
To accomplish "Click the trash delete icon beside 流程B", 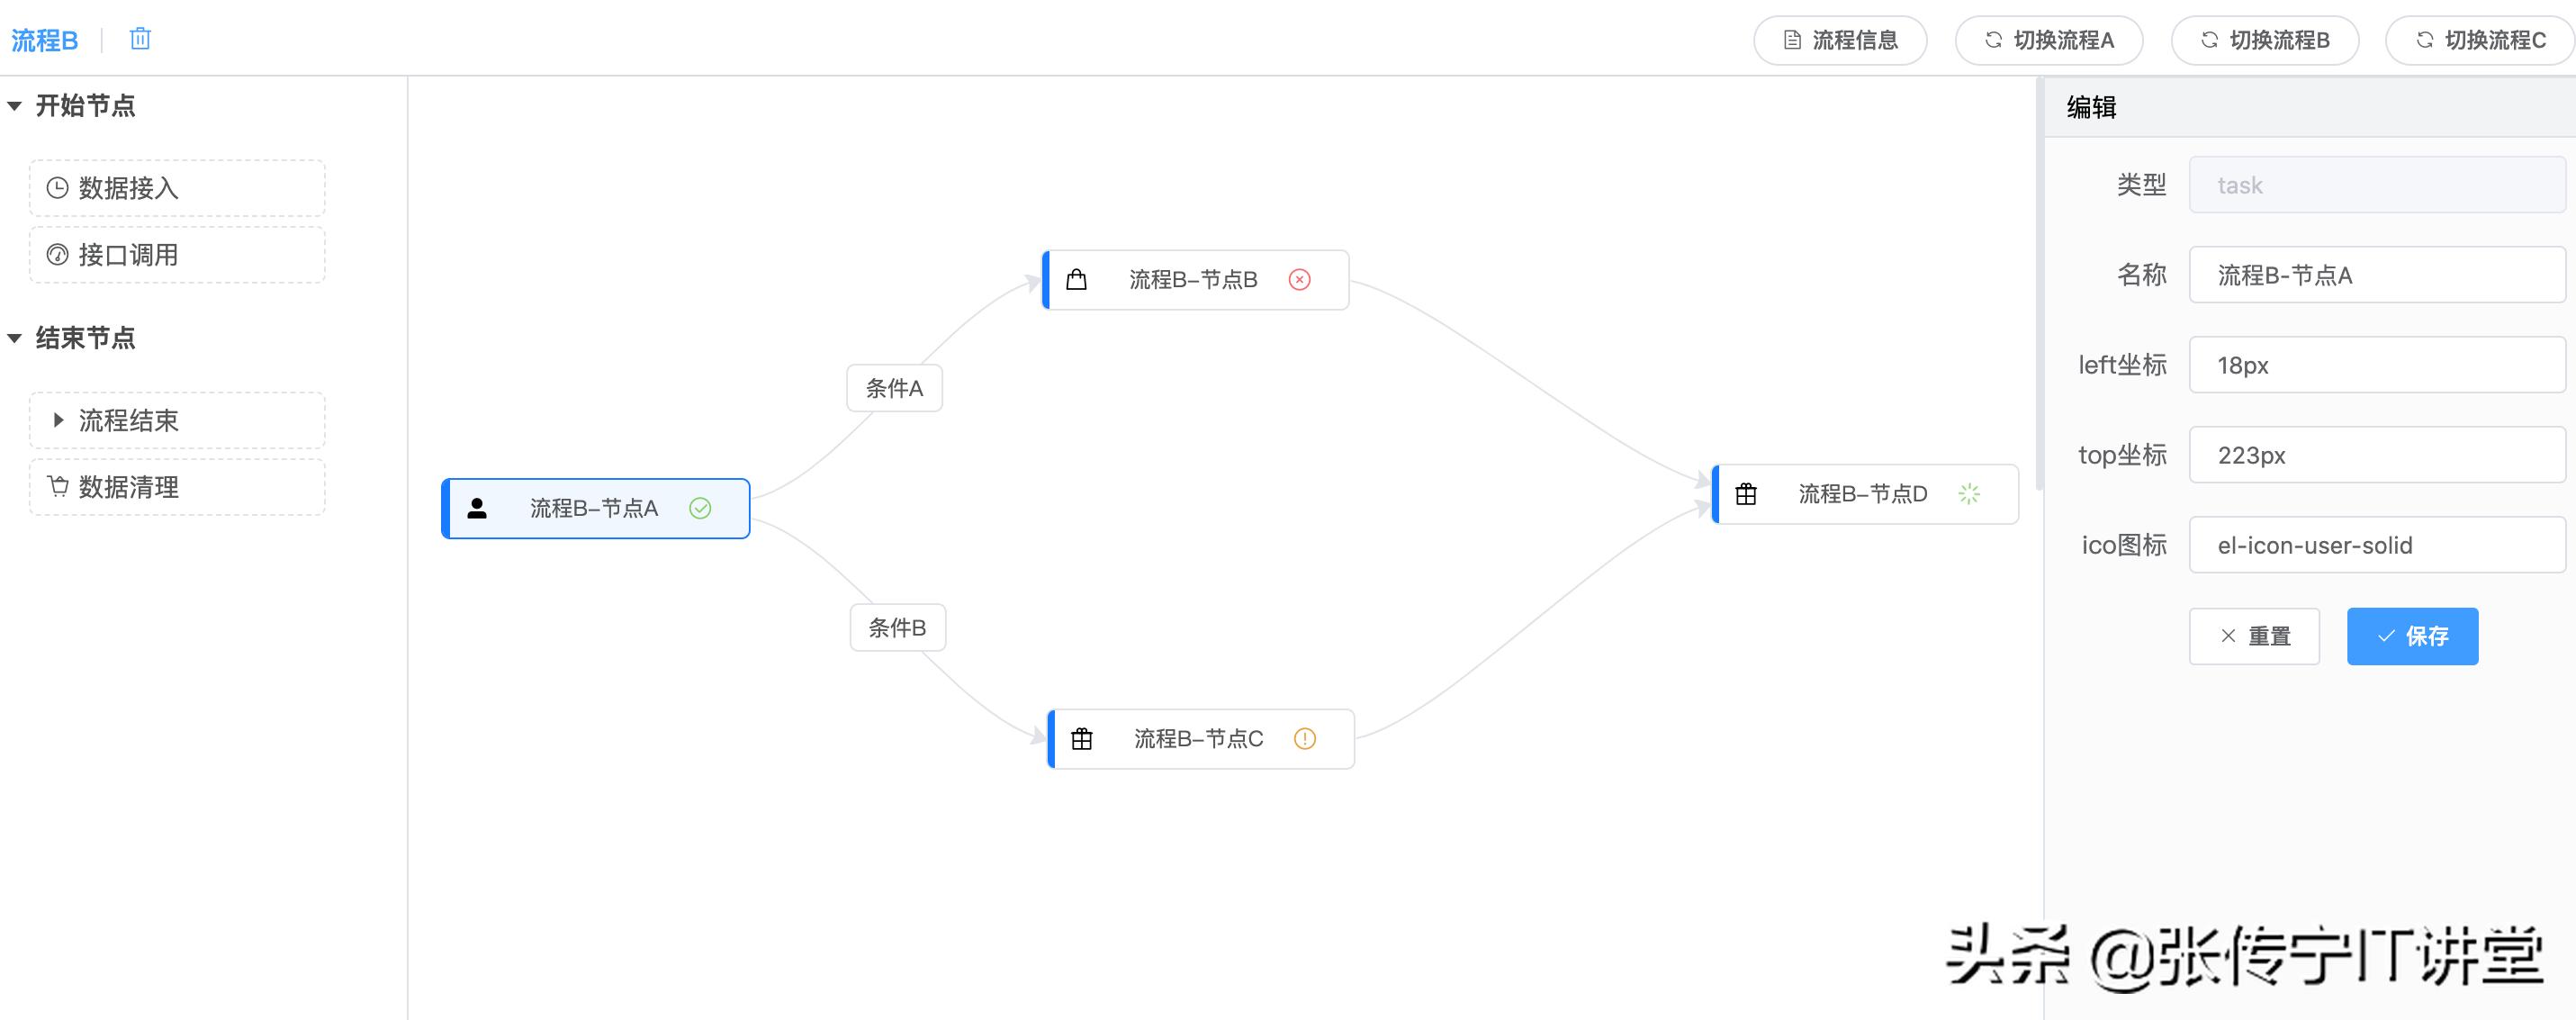I will 140,39.
